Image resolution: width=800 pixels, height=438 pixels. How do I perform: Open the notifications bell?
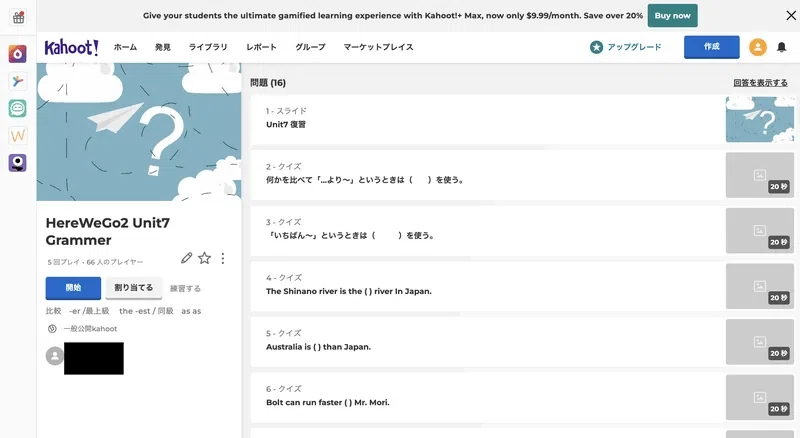click(x=781, y=47)
